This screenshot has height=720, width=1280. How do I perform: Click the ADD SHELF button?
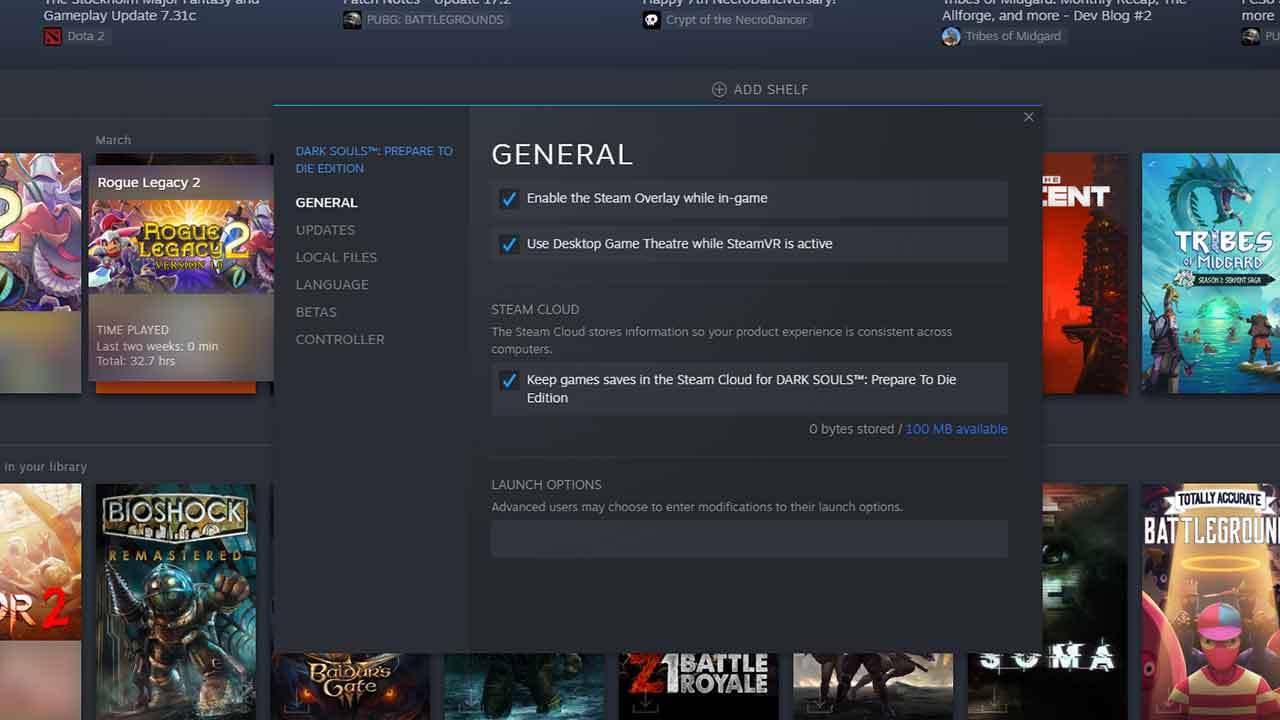[x=760, y=89]
